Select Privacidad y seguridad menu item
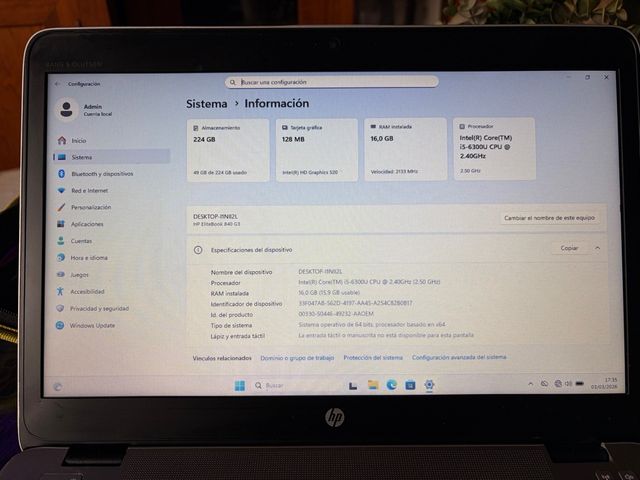 [98, 308]
